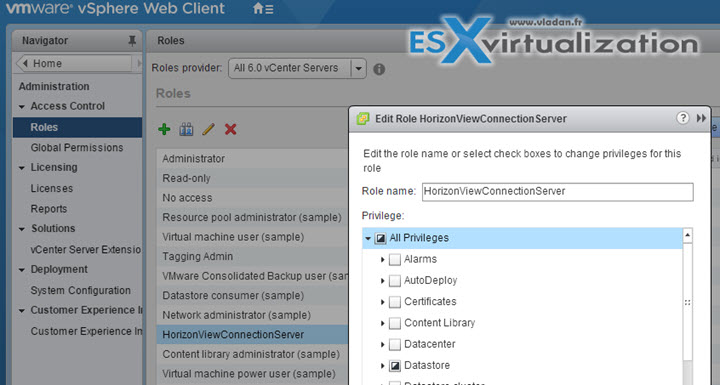Clone the selected role
Screen dimensions: 720x385
click(x=186, y=130)
